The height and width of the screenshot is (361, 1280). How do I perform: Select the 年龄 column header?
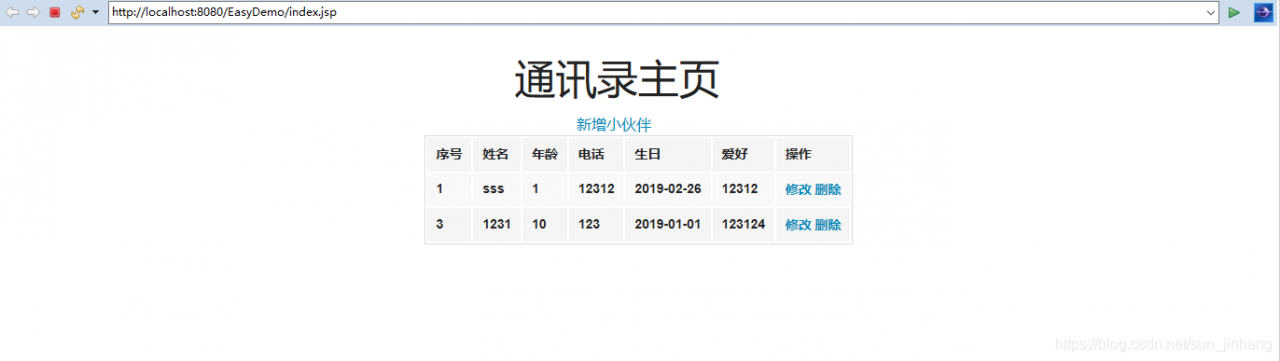coord(545,154)
